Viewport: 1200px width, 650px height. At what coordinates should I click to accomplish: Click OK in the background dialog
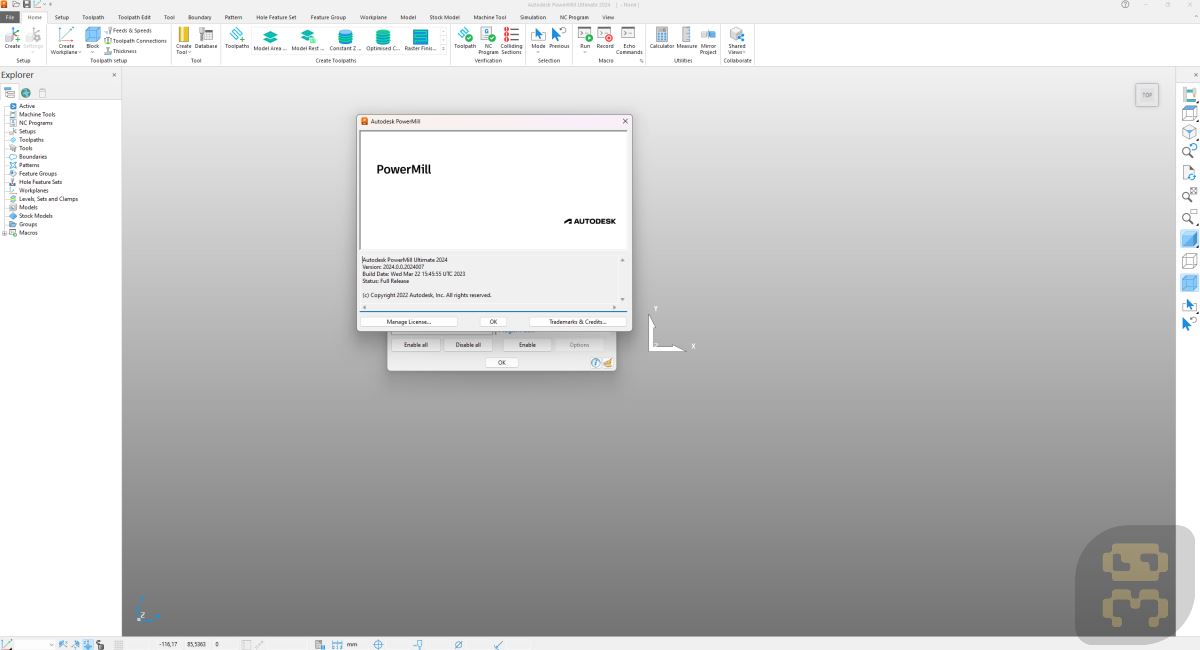click(501, 363)
